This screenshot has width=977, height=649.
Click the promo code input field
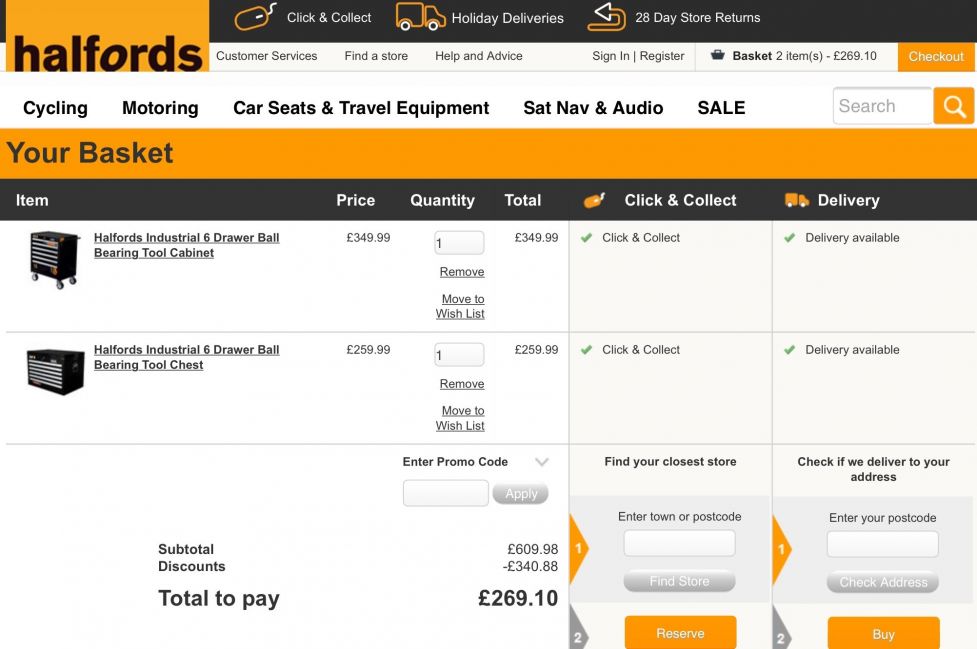[446, 493]
